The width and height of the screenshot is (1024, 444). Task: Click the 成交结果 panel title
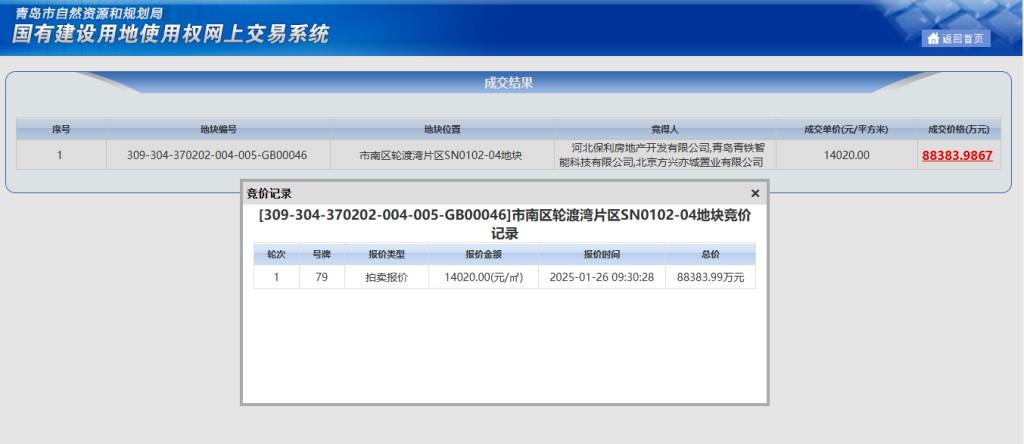508,83
